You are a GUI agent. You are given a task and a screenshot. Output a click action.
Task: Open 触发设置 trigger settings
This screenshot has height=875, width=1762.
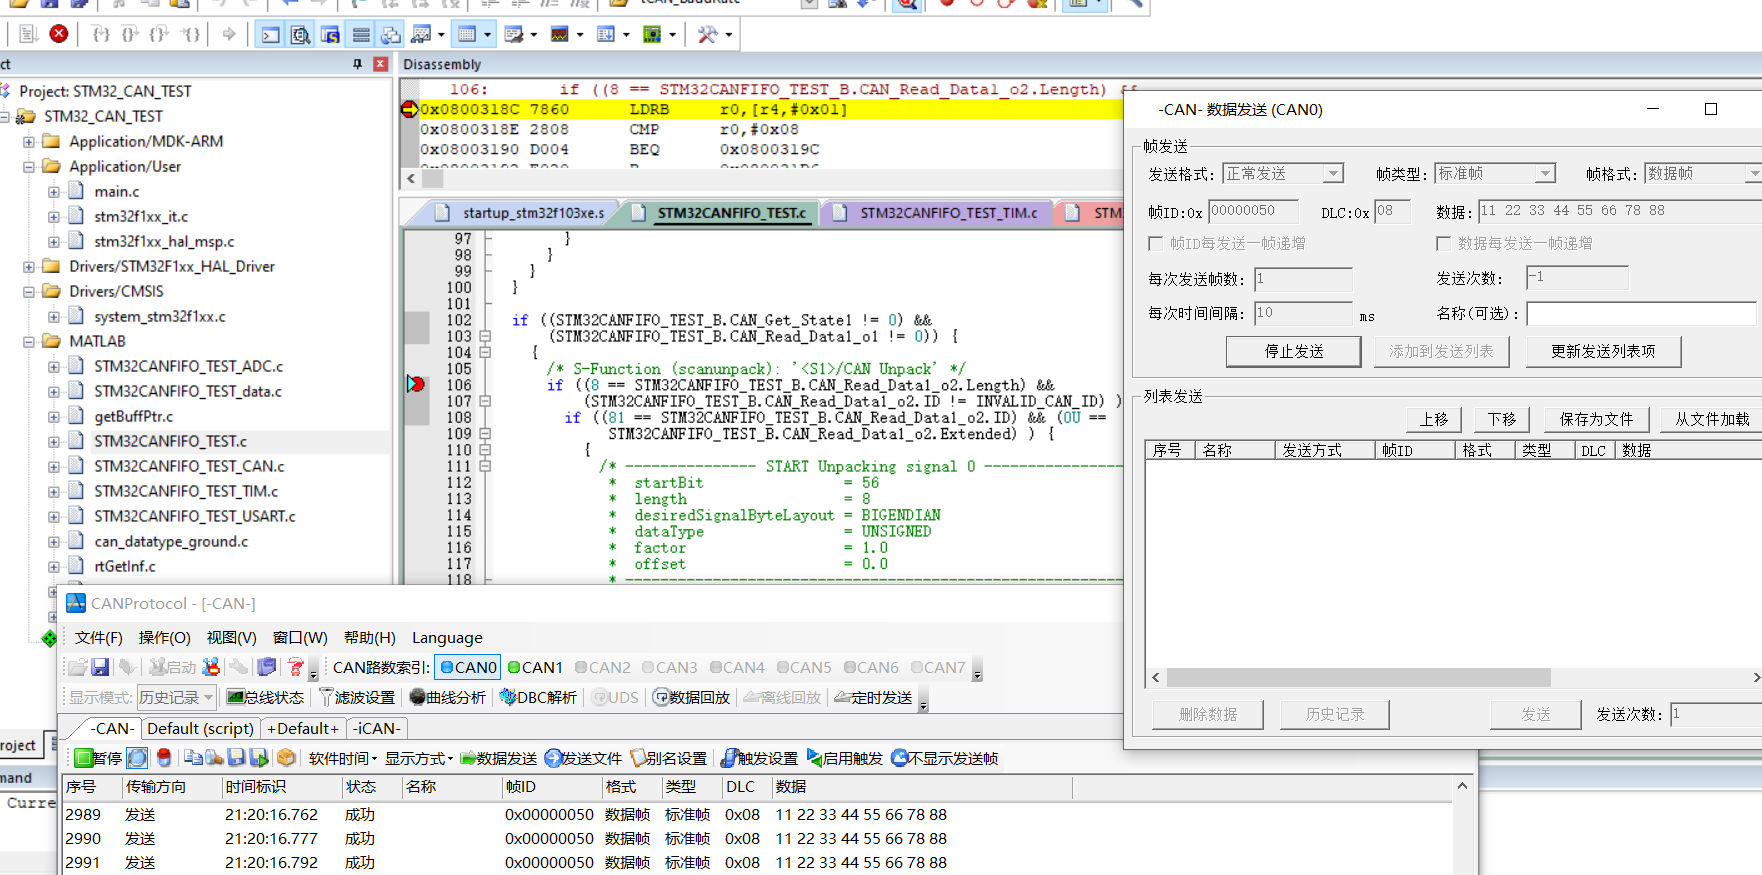click(760, 758)
